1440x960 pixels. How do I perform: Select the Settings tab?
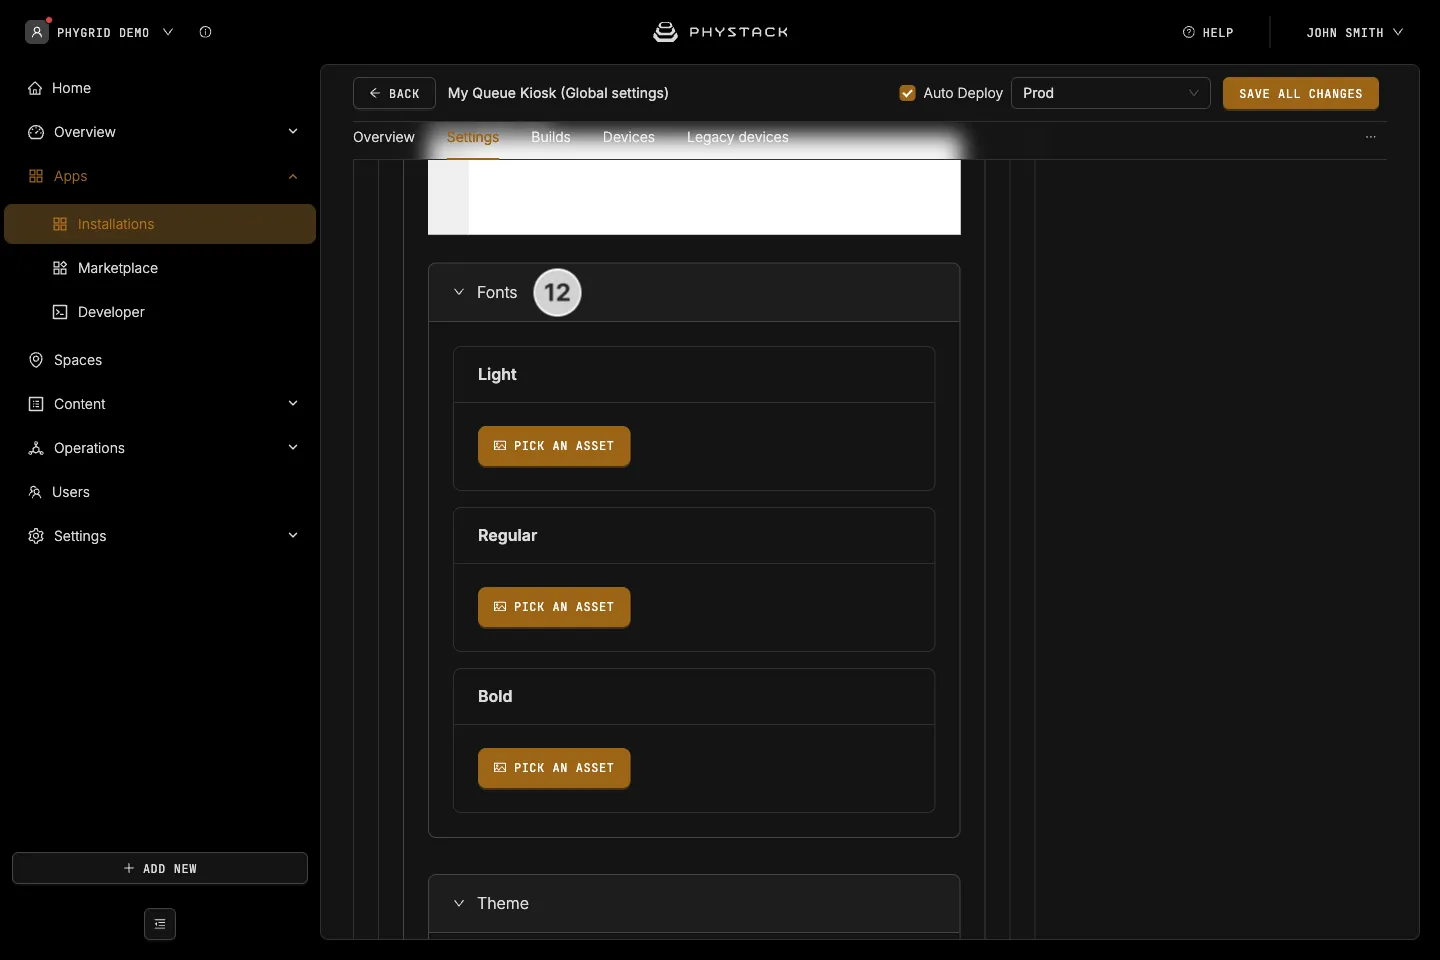(473, 137)
